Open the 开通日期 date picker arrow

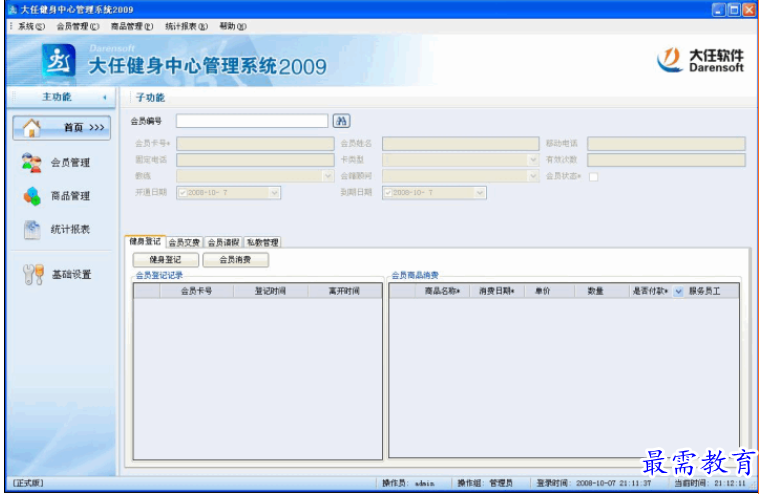pos(274,193)
